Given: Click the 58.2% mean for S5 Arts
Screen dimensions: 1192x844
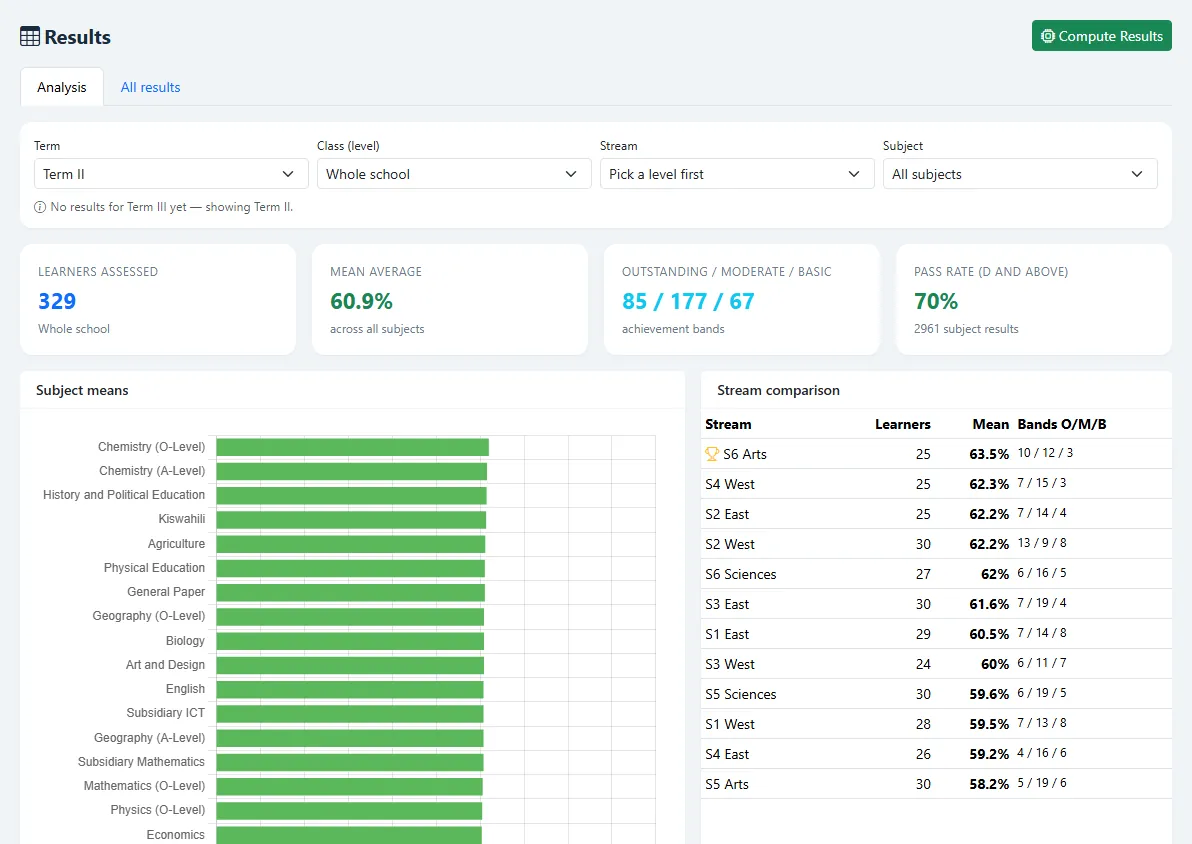Looking at the screenshot, I should (989, 784).
